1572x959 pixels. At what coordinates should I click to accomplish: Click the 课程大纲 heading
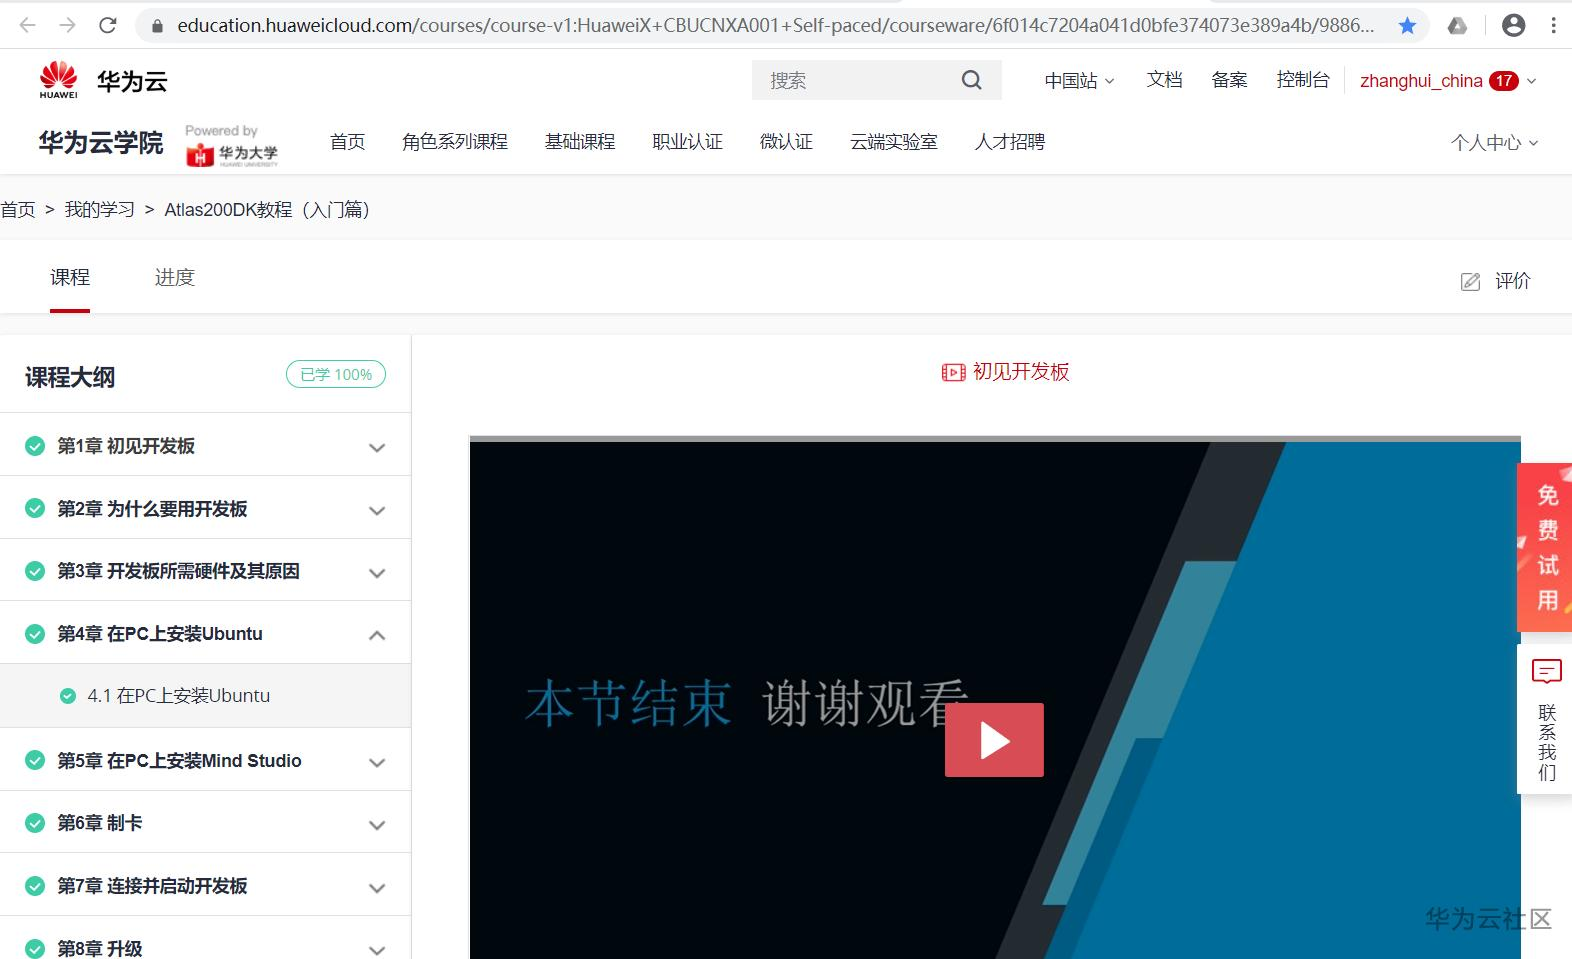tap(70, 378)
